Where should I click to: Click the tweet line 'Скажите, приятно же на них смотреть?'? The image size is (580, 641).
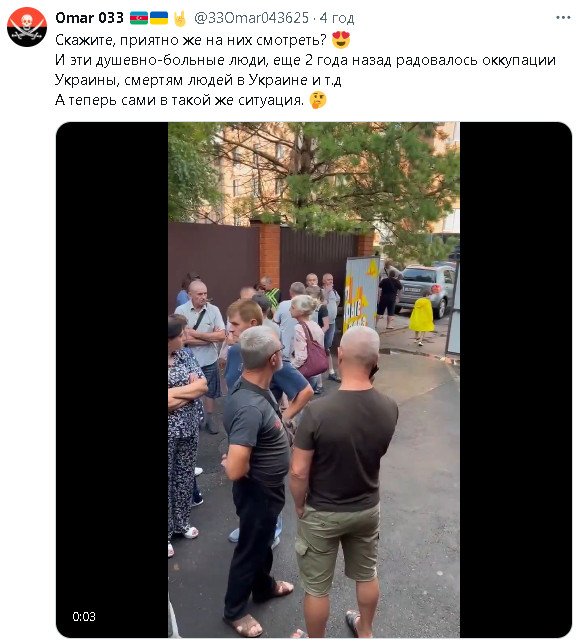pyautogui.click(x=191, y=40)
